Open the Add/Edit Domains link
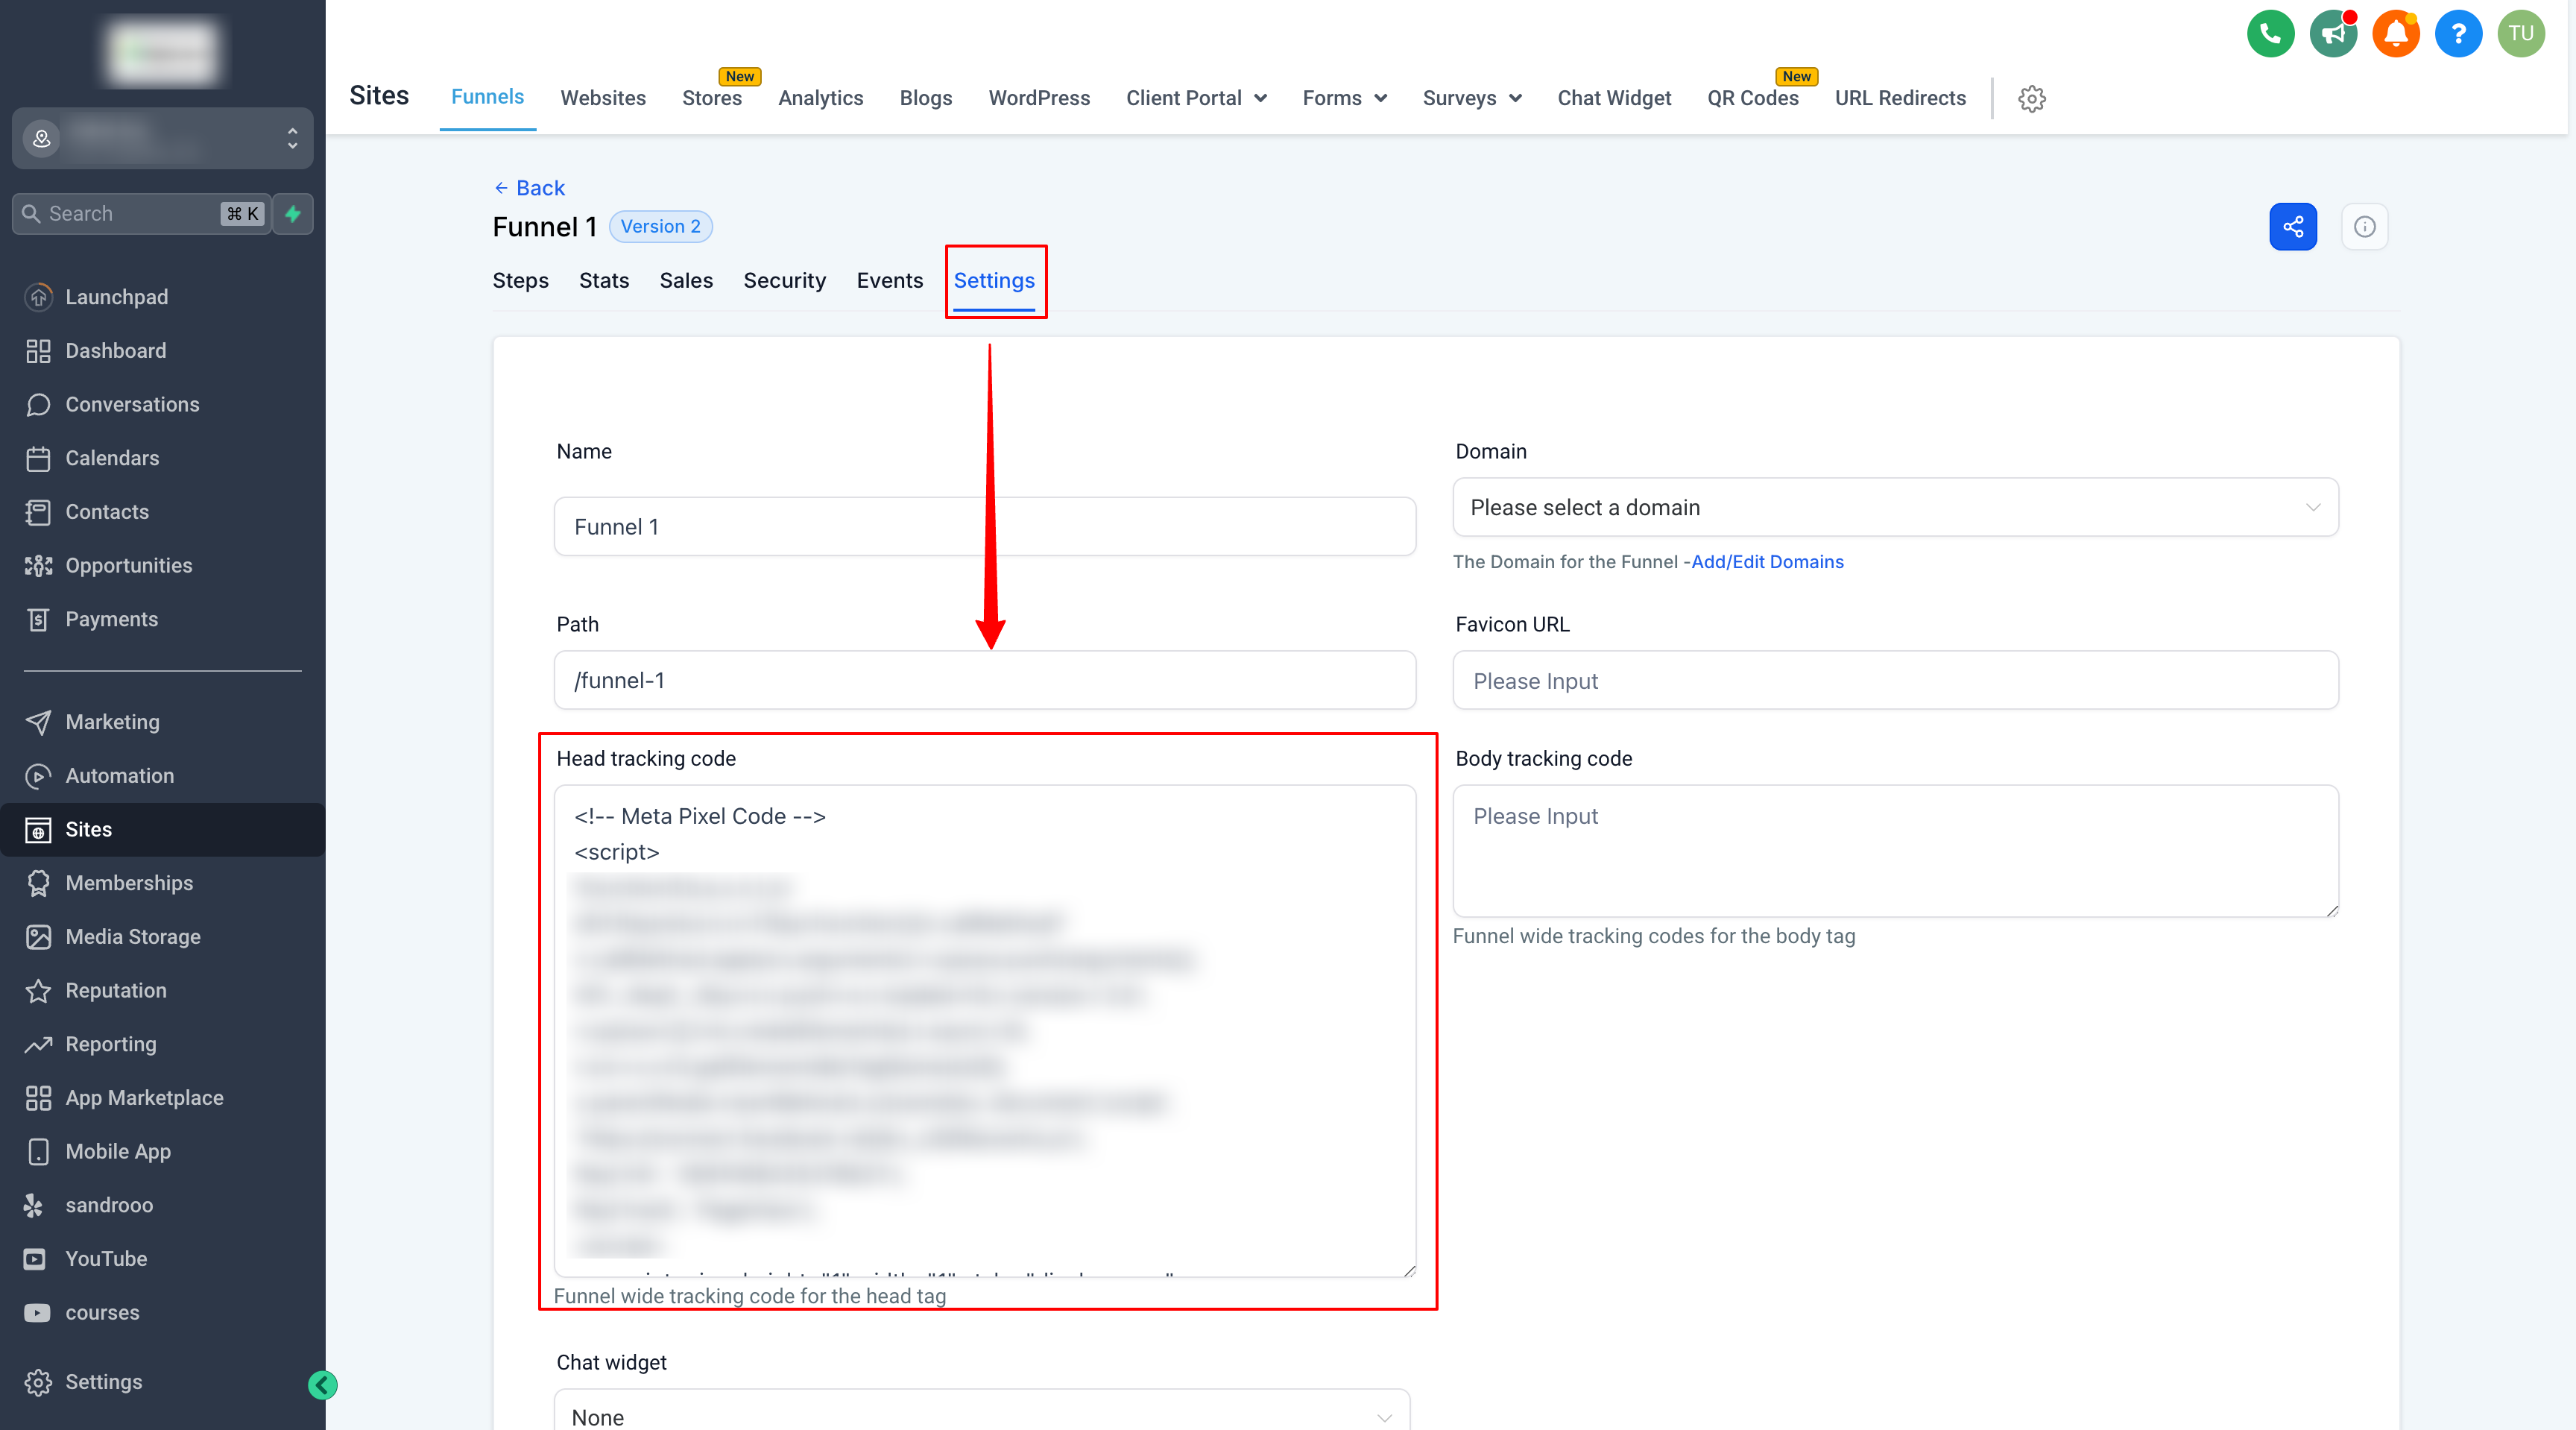 (1767, 562)
